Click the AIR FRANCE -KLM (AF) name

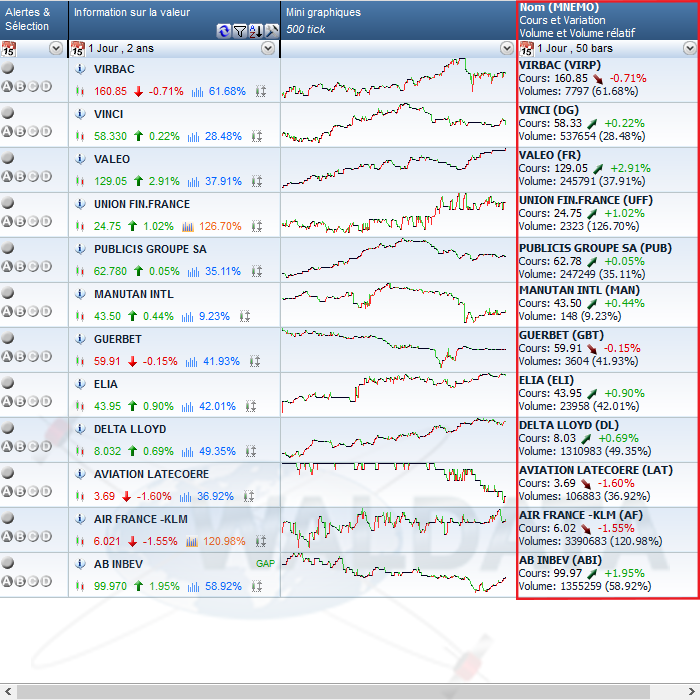click(580, 515)
